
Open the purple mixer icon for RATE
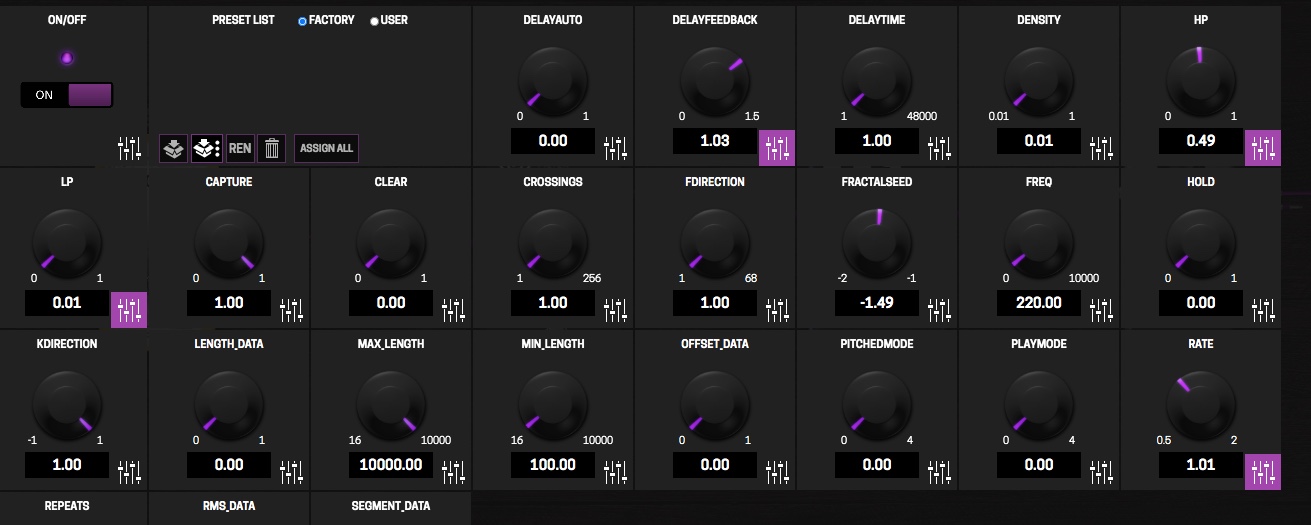[x=1263, y=471]
